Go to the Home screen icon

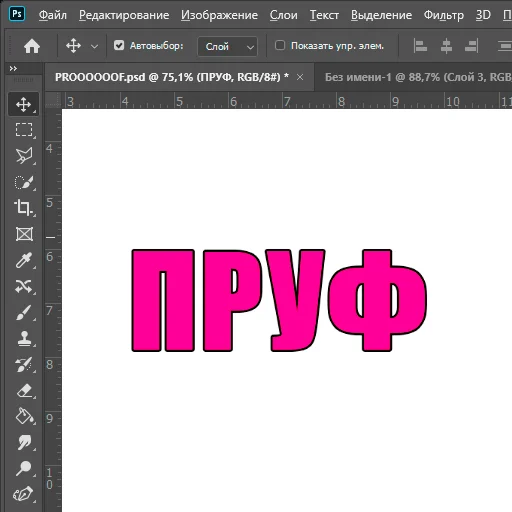click(x=32, y=46)
